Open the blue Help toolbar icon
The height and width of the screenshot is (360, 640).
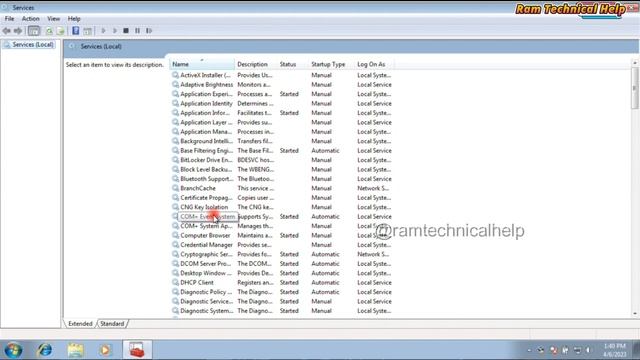point(76,31)
